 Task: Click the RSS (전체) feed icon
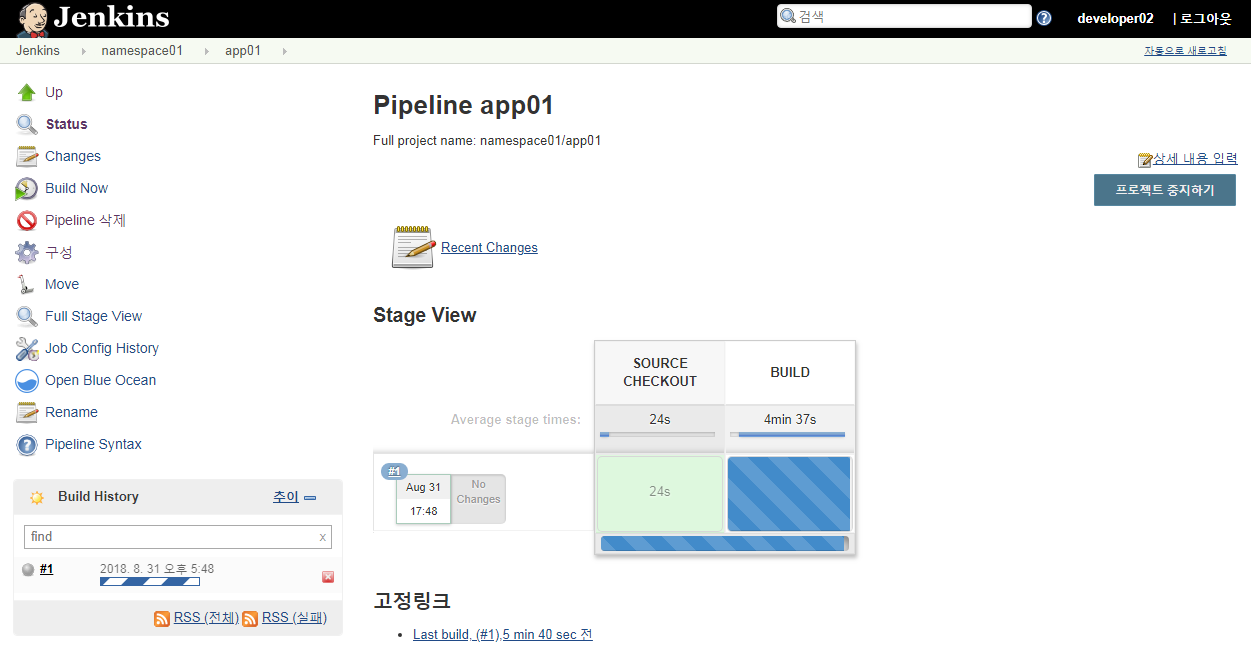162,619
